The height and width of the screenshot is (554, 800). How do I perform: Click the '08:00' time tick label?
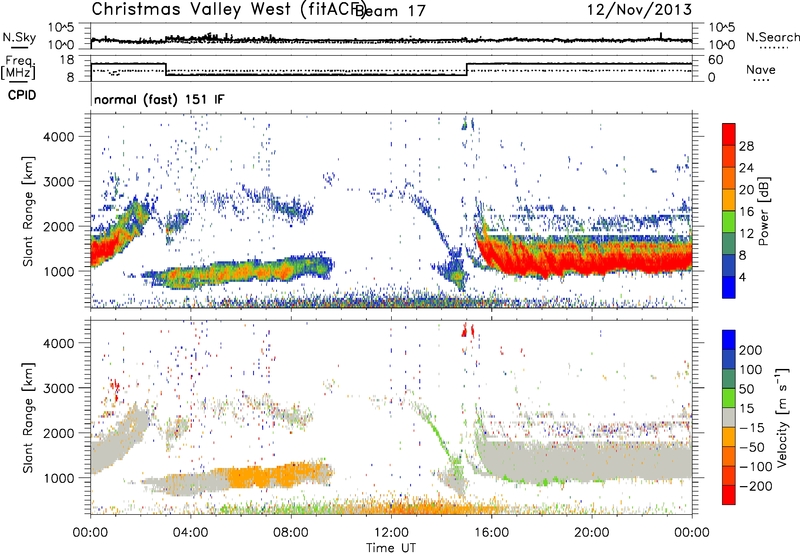(291, 533)
